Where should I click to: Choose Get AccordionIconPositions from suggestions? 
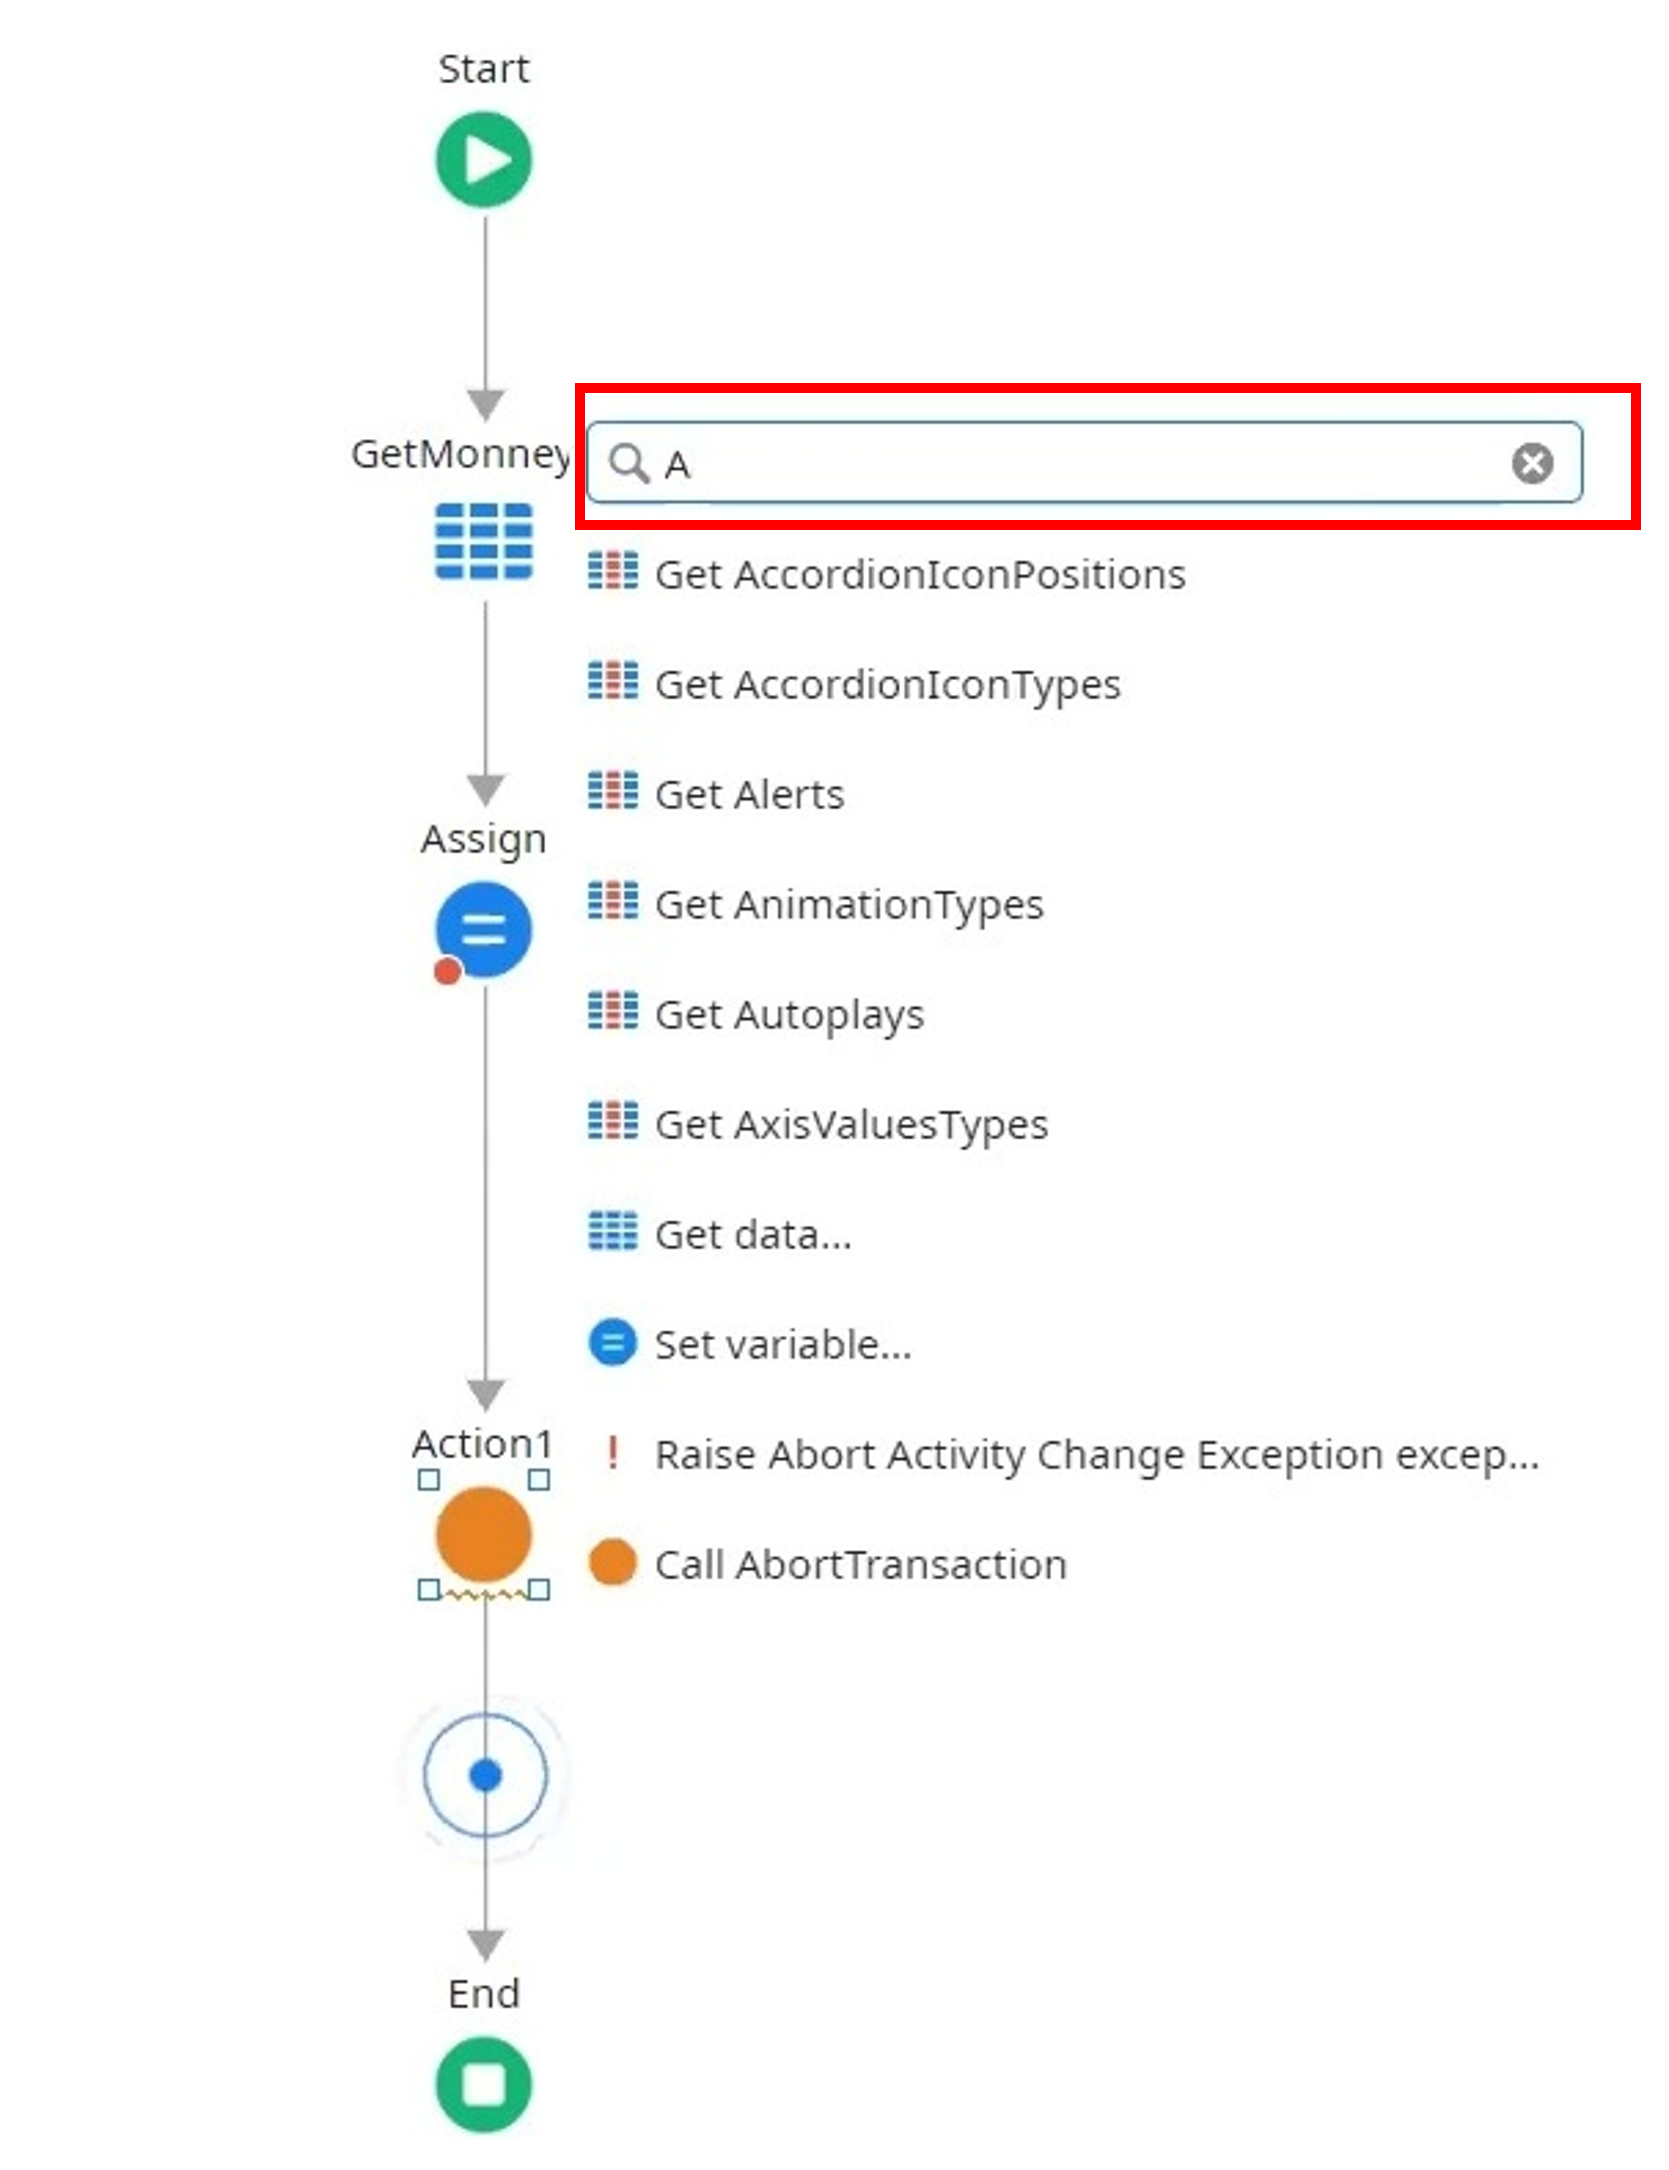(919, 575)
